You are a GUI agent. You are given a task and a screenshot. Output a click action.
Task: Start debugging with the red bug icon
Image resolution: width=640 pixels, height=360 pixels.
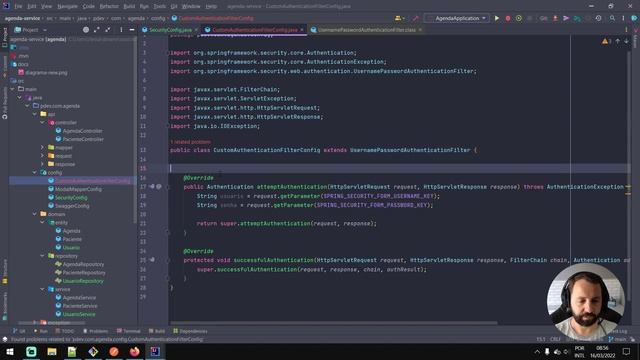coord(508,18)
